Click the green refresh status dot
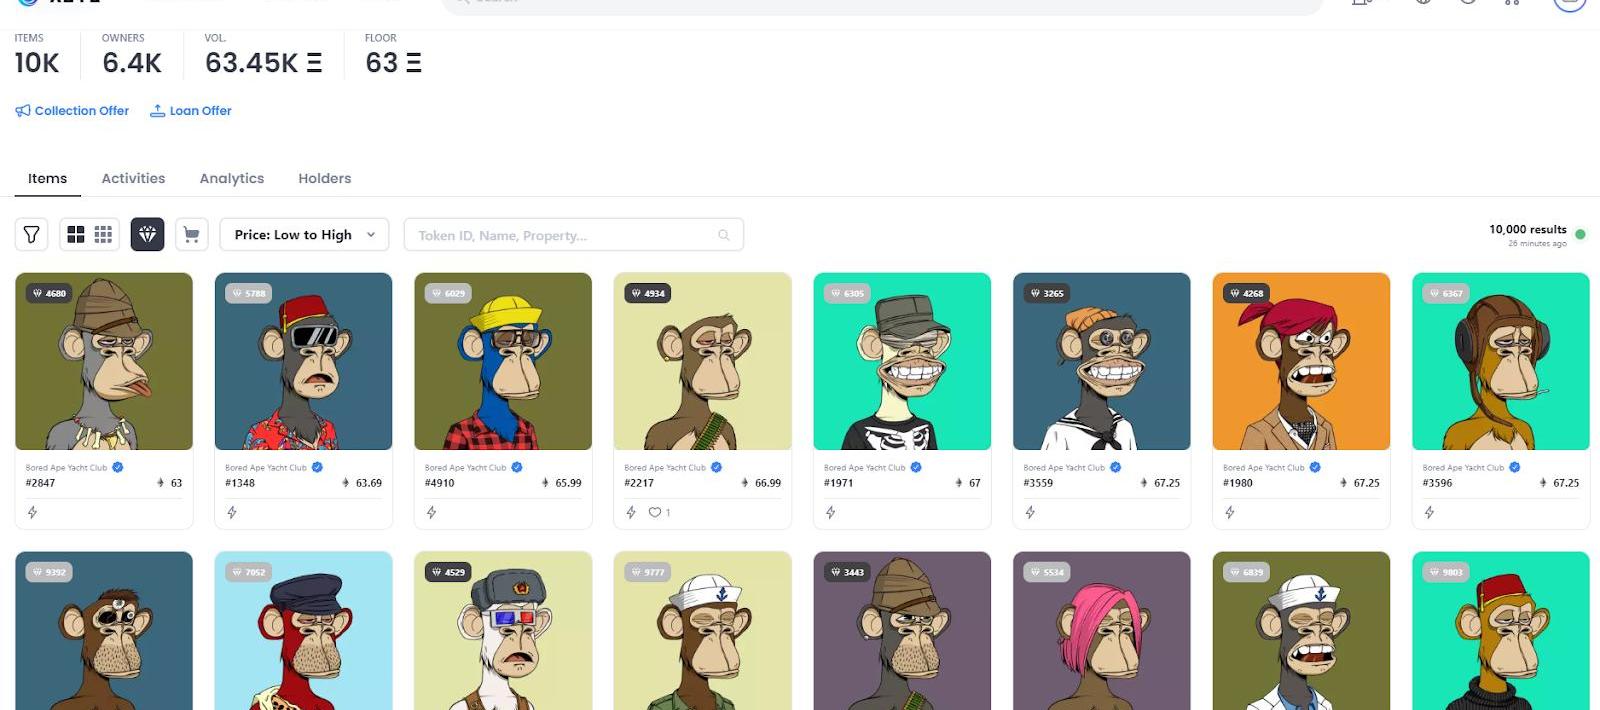The image size is (1600, 710). pyautogui.click(x=1580, y=235)
